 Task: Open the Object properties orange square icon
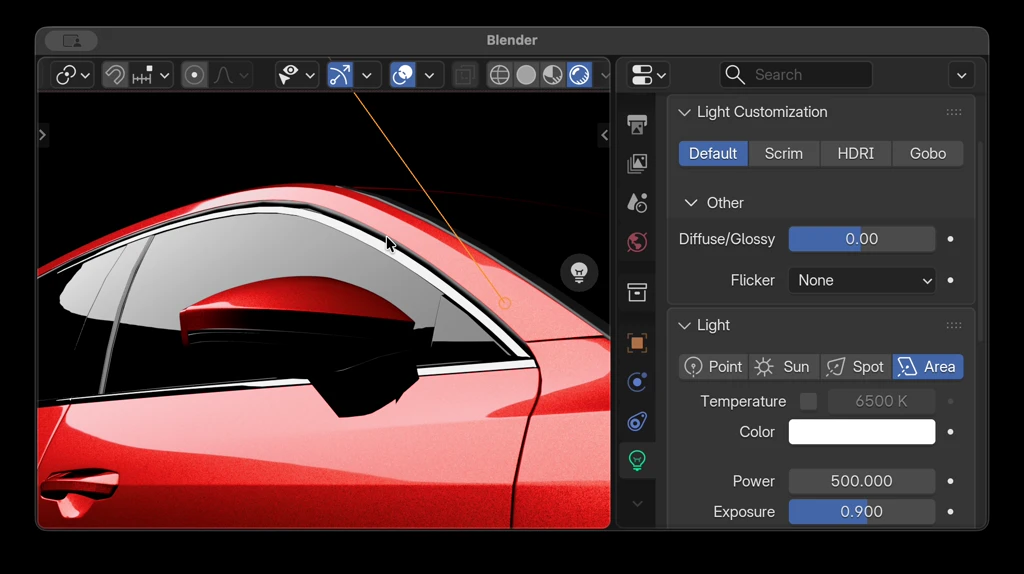(637, 343)
